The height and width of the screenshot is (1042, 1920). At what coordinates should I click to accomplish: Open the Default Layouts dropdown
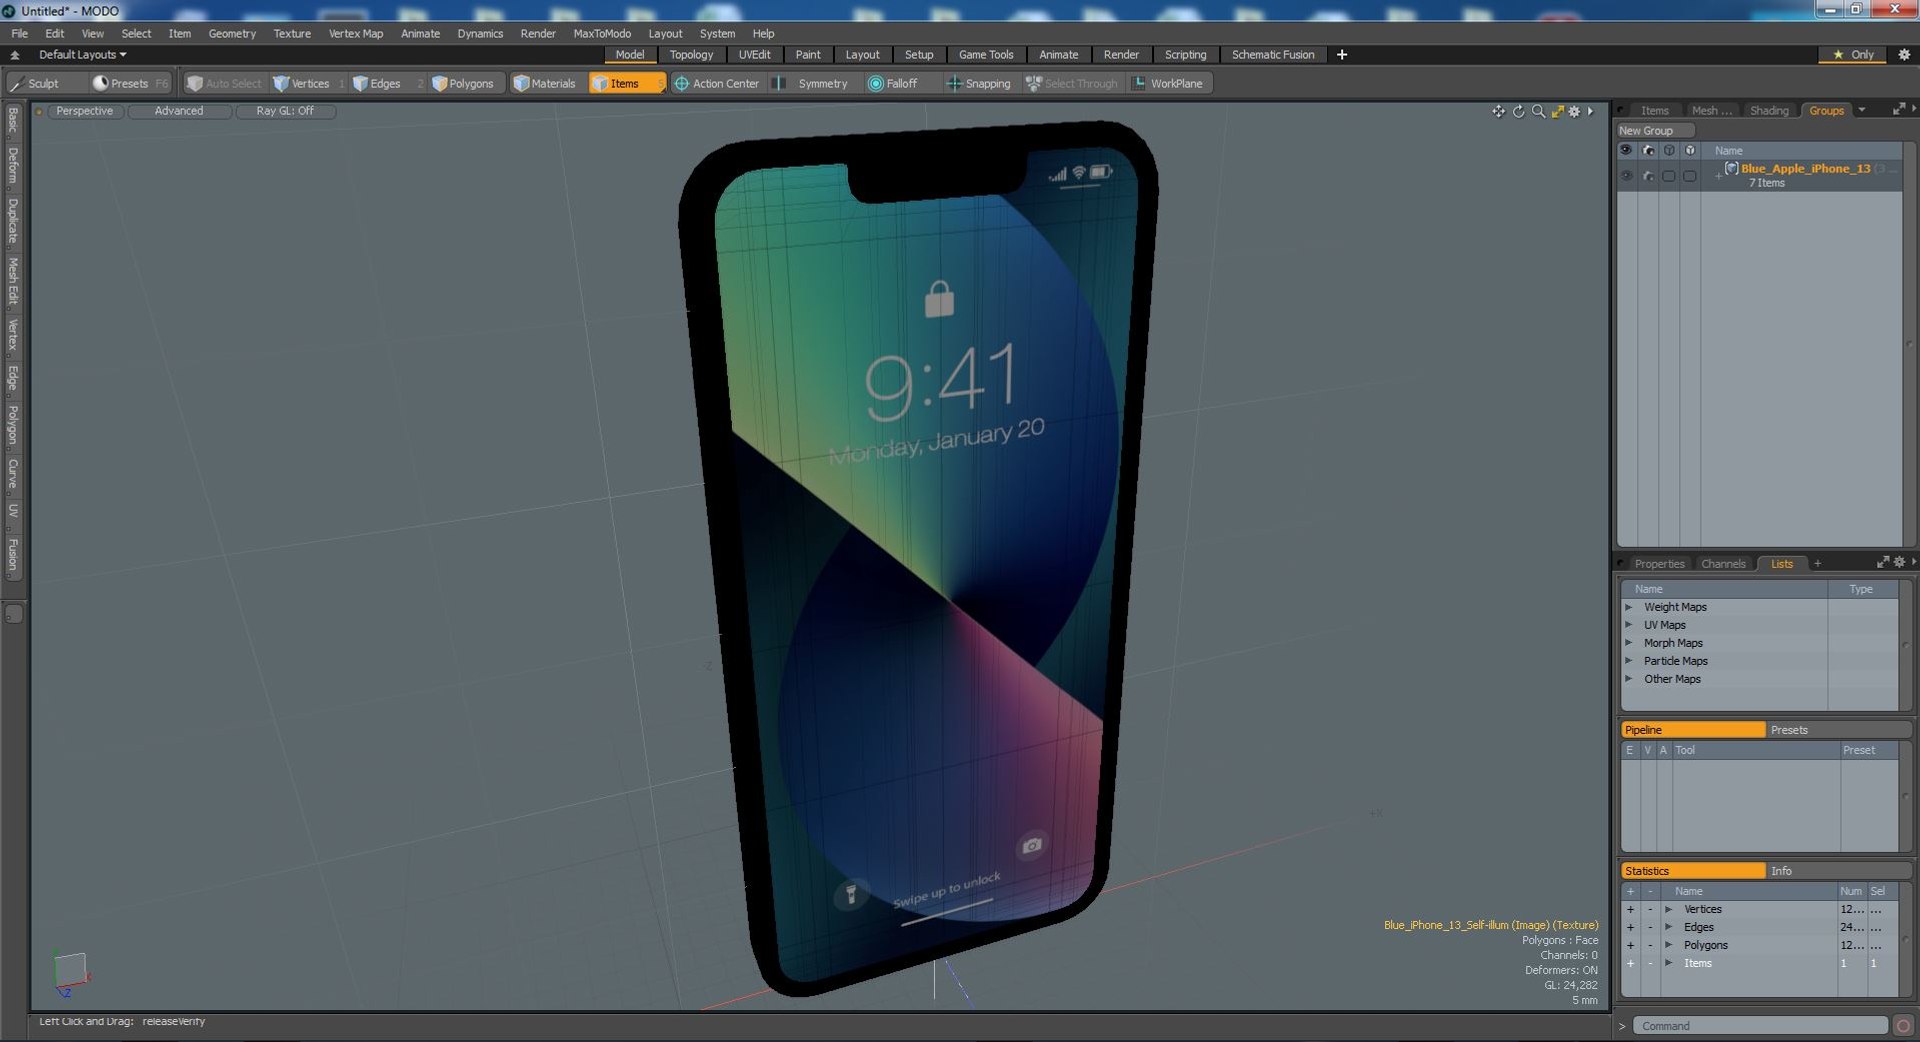[x=82, y=55]
